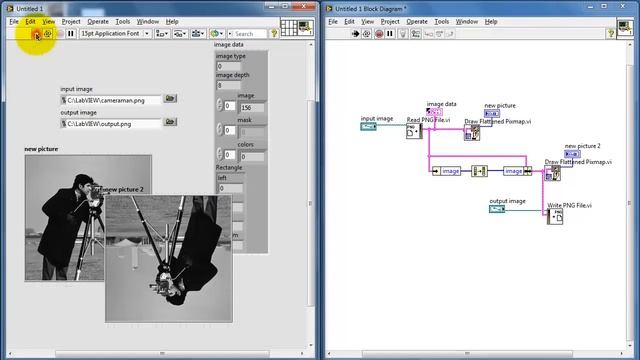Select the new picture 2 indicator terminal
The height and width of the screenshot is (360, 640).
click(572, 154)
